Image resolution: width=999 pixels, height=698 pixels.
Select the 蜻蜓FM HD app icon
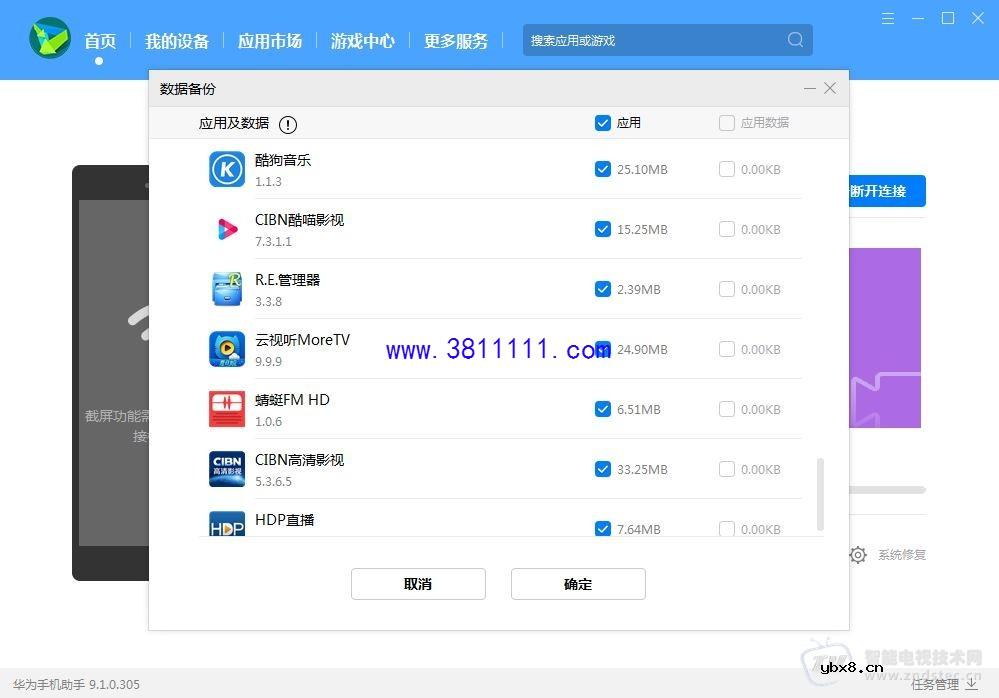(227, 409)
